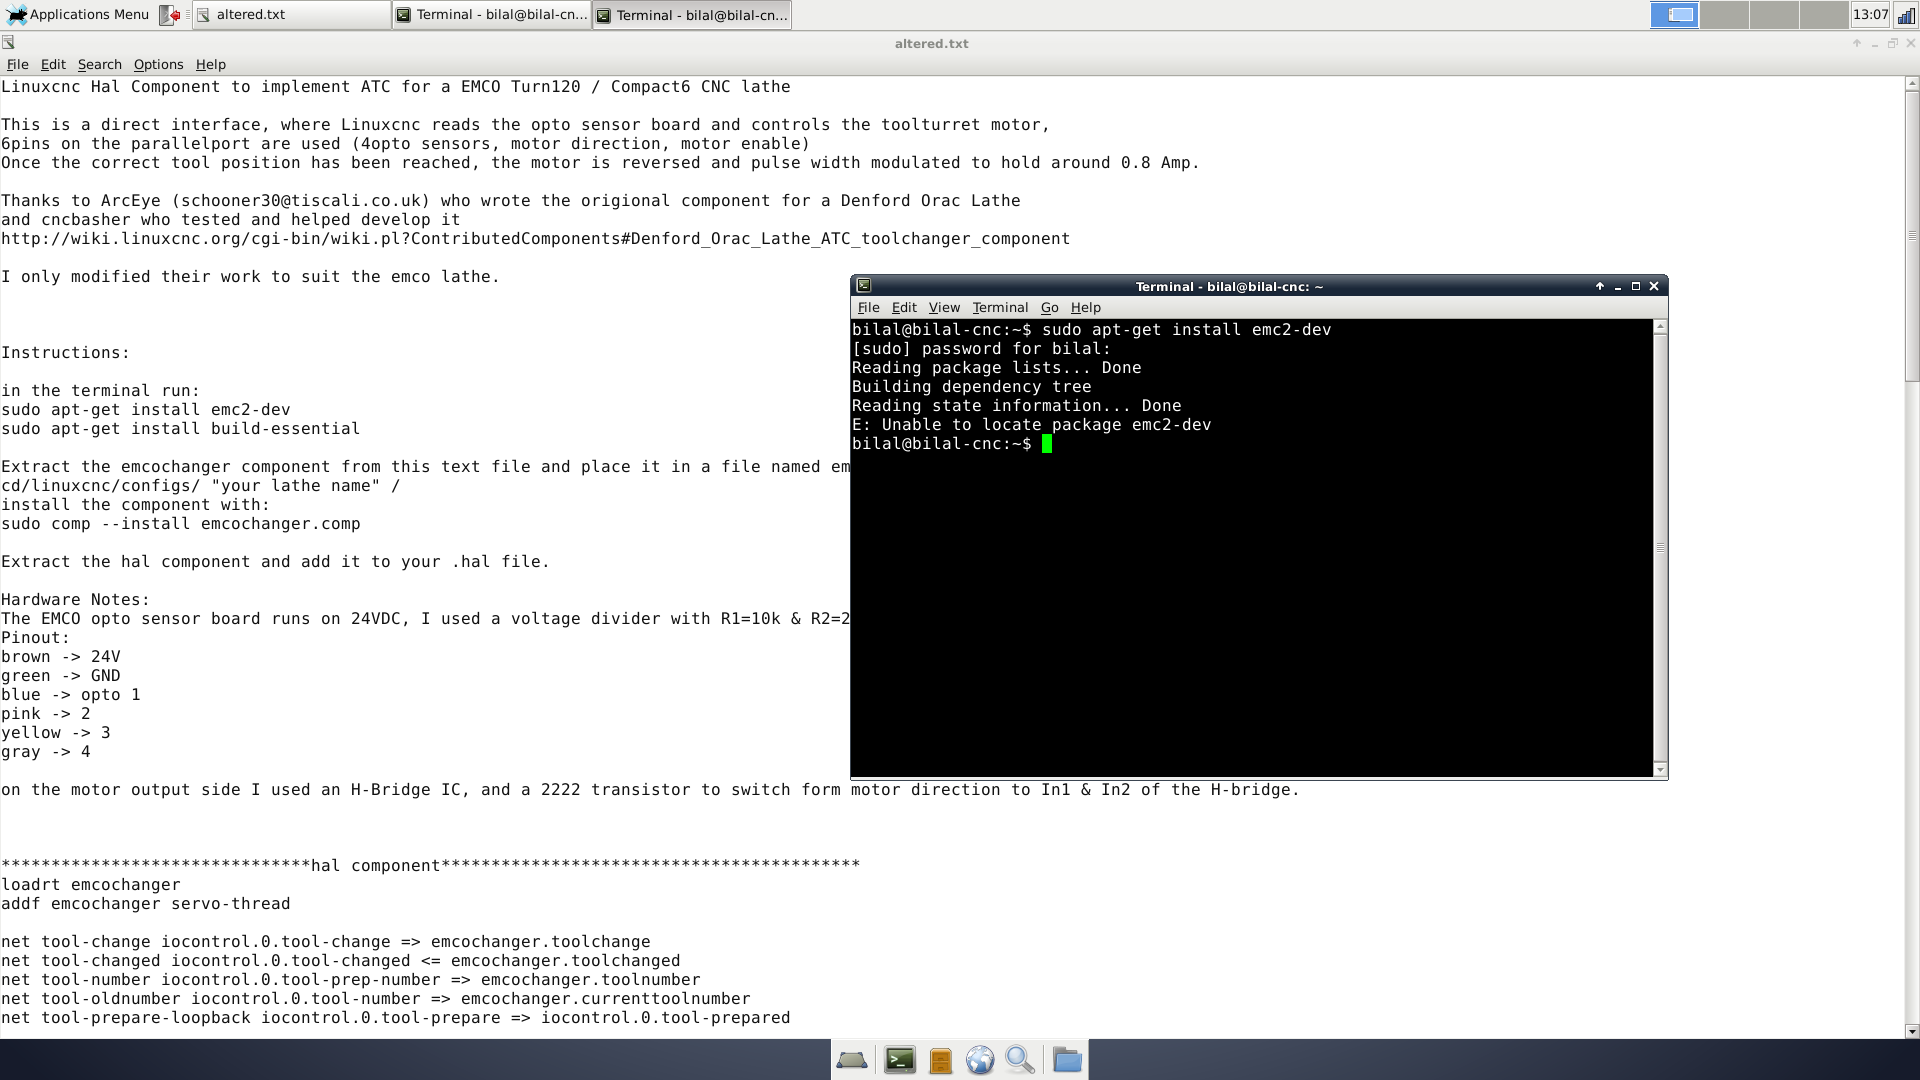Screen dimensions: 1920x1080
Task: Open the Applications Menu
Action: 78,14
